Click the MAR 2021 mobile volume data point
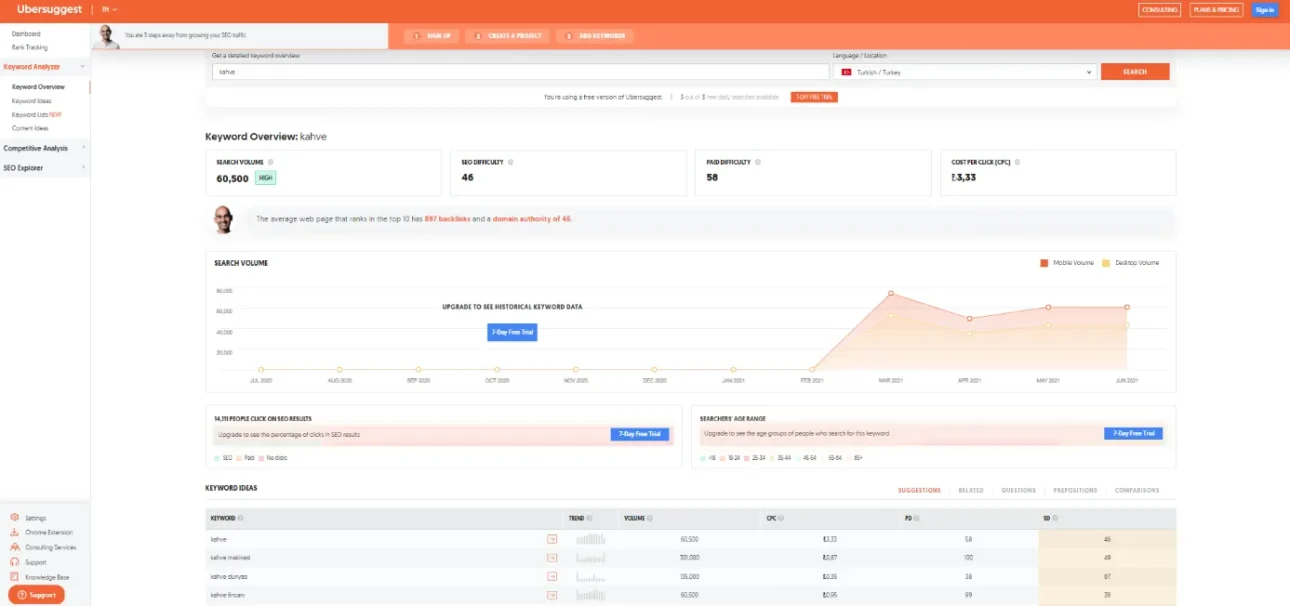The height and width of the screenshot is (606, 1290). pos(890,294)
